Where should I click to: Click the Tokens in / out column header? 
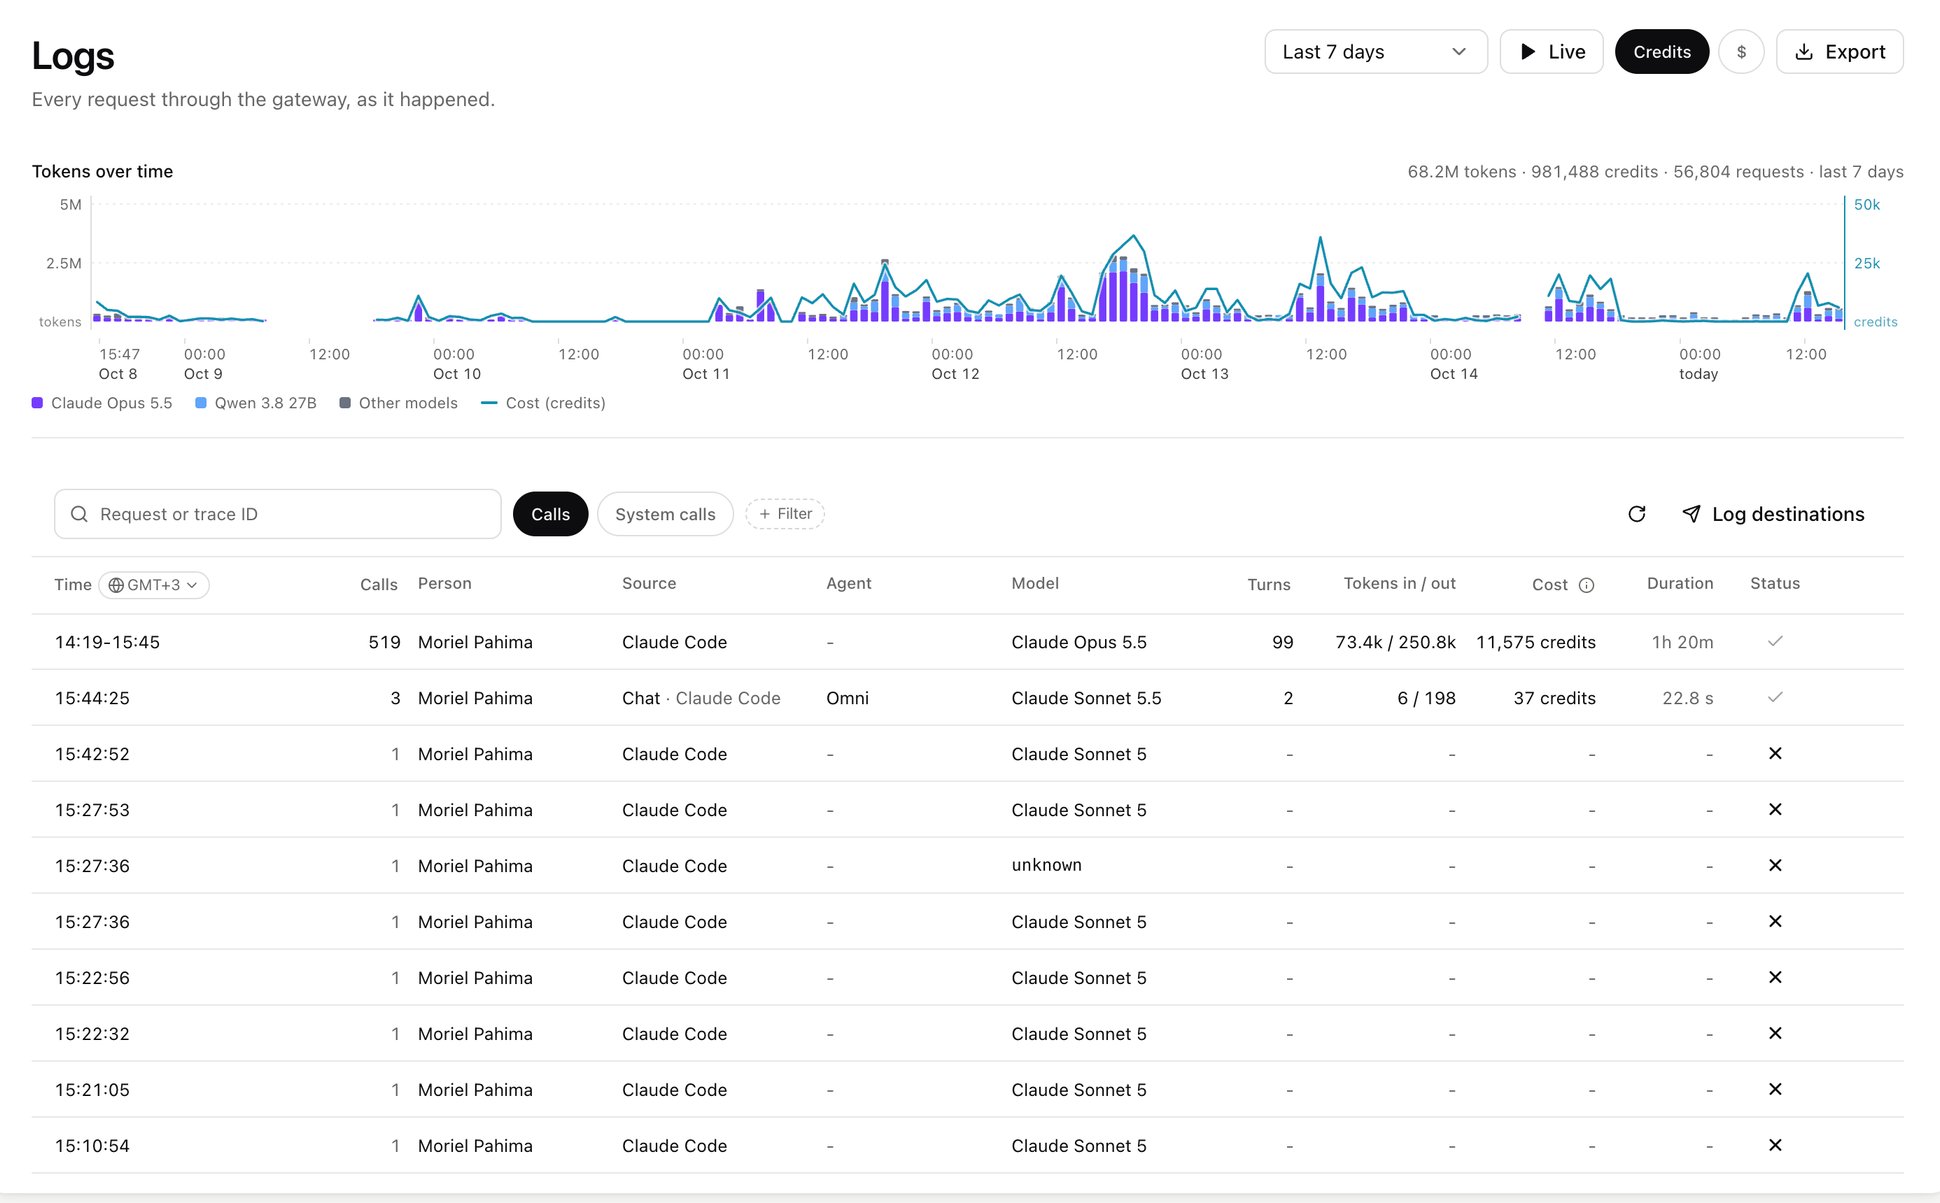[x=1399, y=584]
